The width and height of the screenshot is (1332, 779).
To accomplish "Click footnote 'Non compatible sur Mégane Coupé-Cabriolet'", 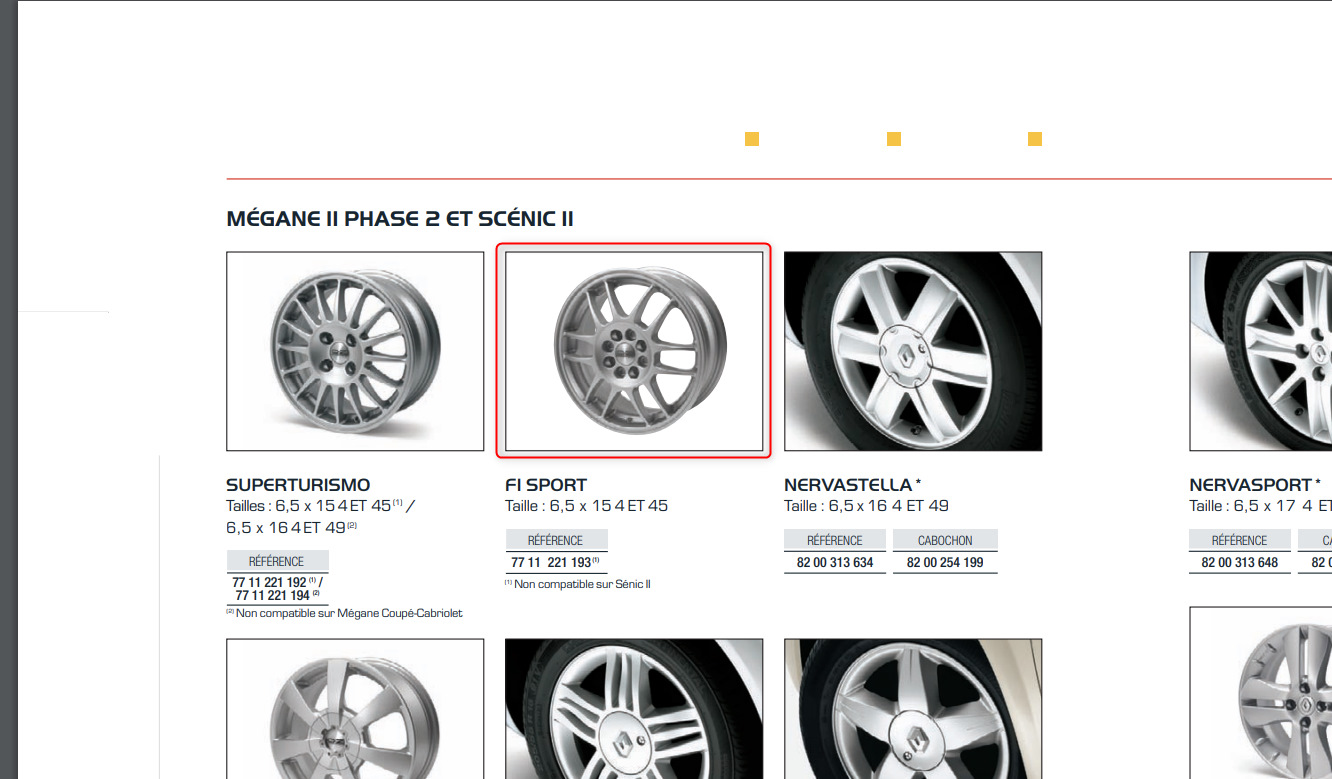I will (x=349, y=613).
